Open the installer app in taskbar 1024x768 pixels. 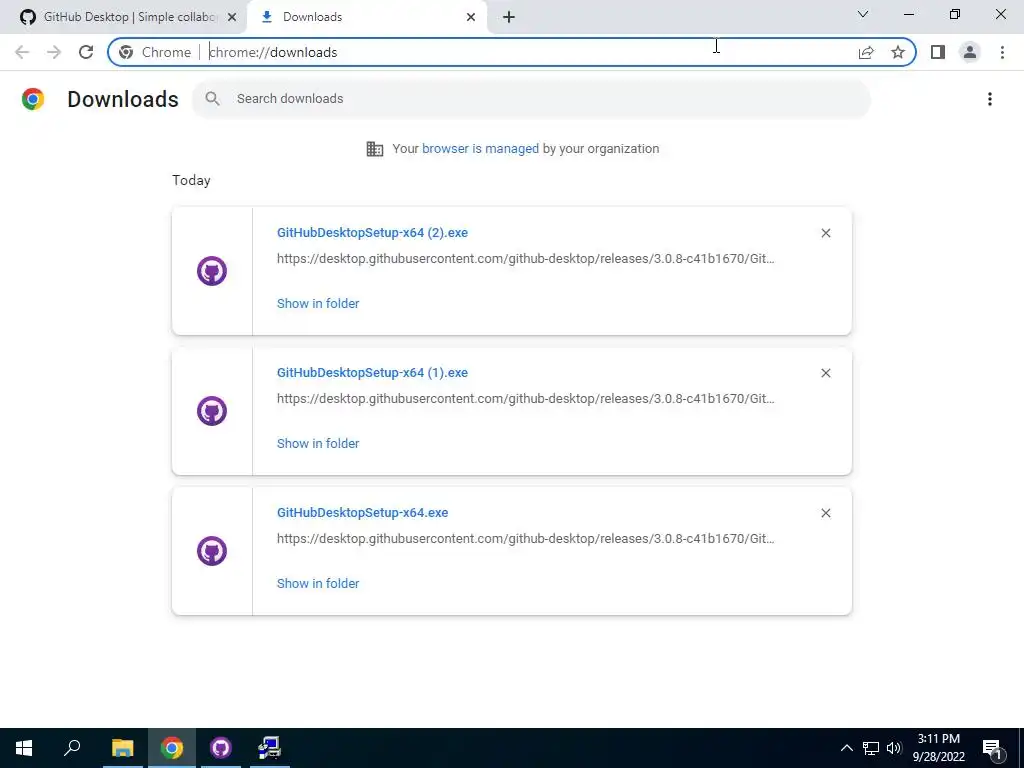pyautogui.click(x=270, y=748)
